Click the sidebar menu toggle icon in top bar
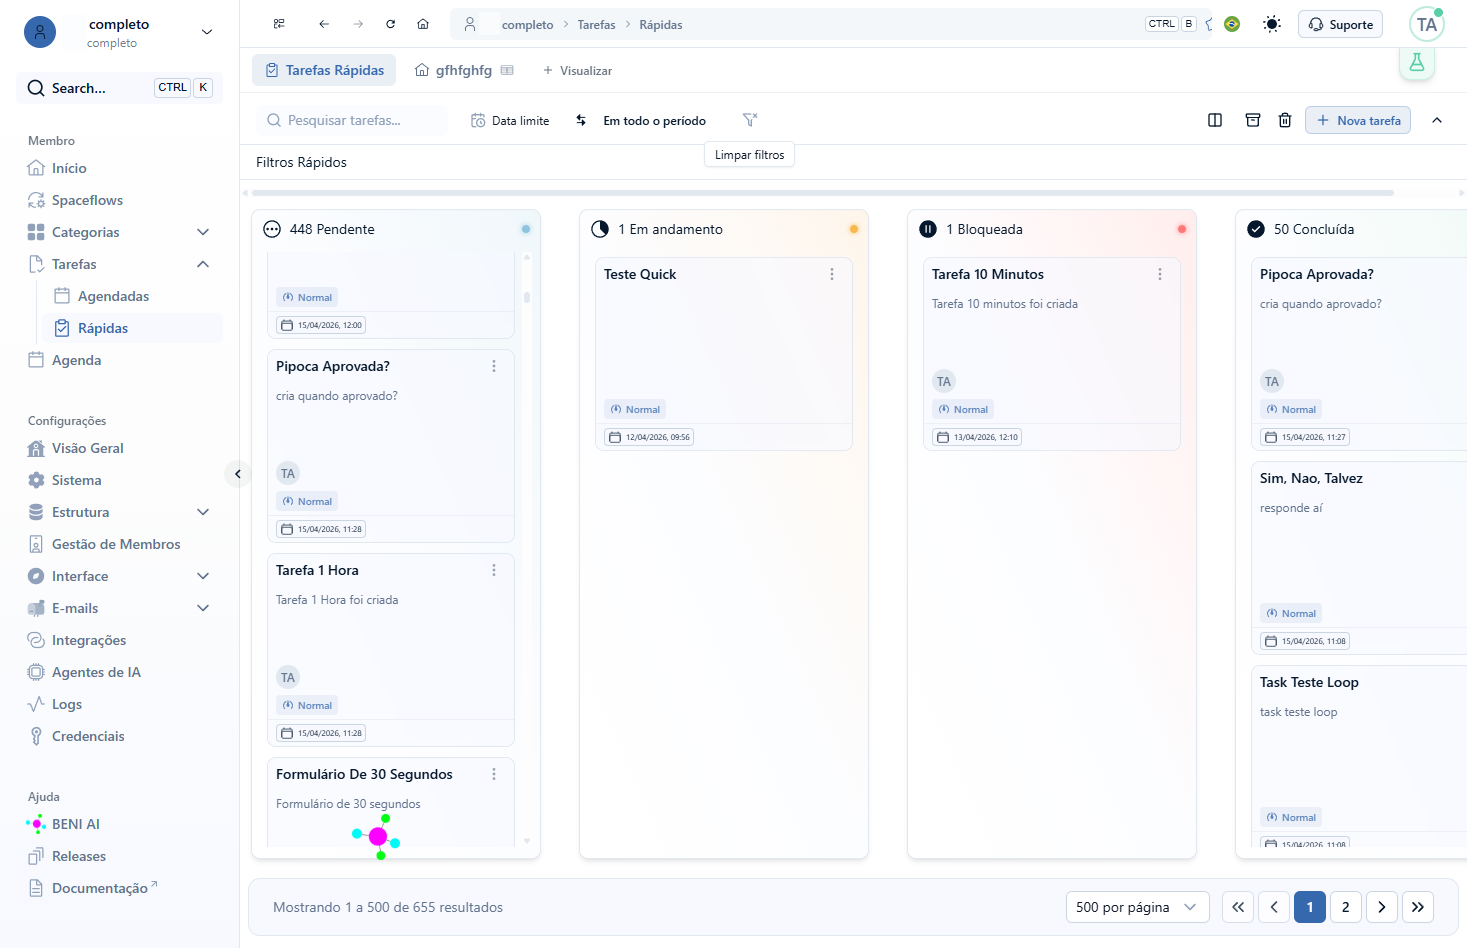The width and height of the screenshot is (1467, 948). [279, 24]
